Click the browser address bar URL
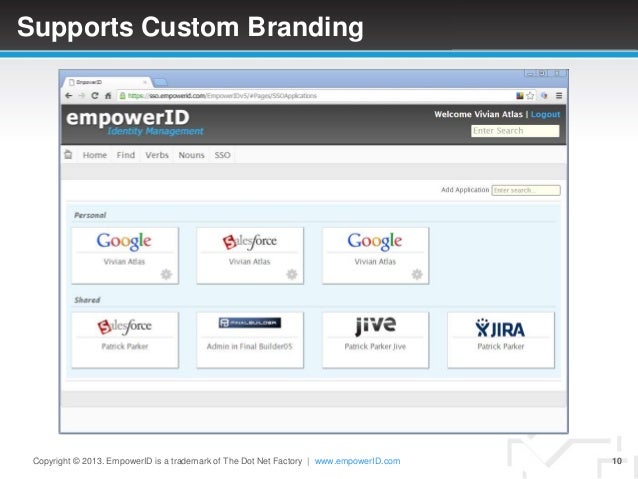The image size is (638, 479). 222,96
